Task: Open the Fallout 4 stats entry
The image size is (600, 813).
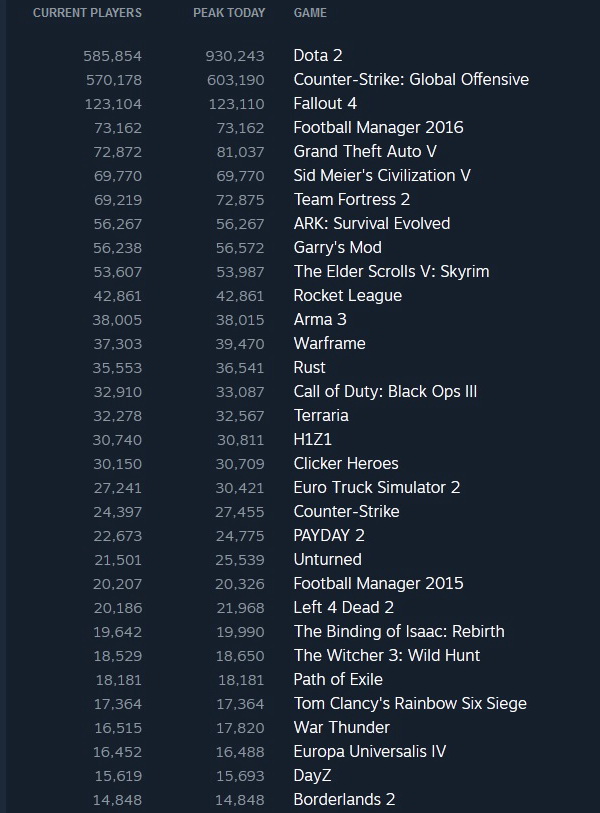Action: [x=325, y=103]
